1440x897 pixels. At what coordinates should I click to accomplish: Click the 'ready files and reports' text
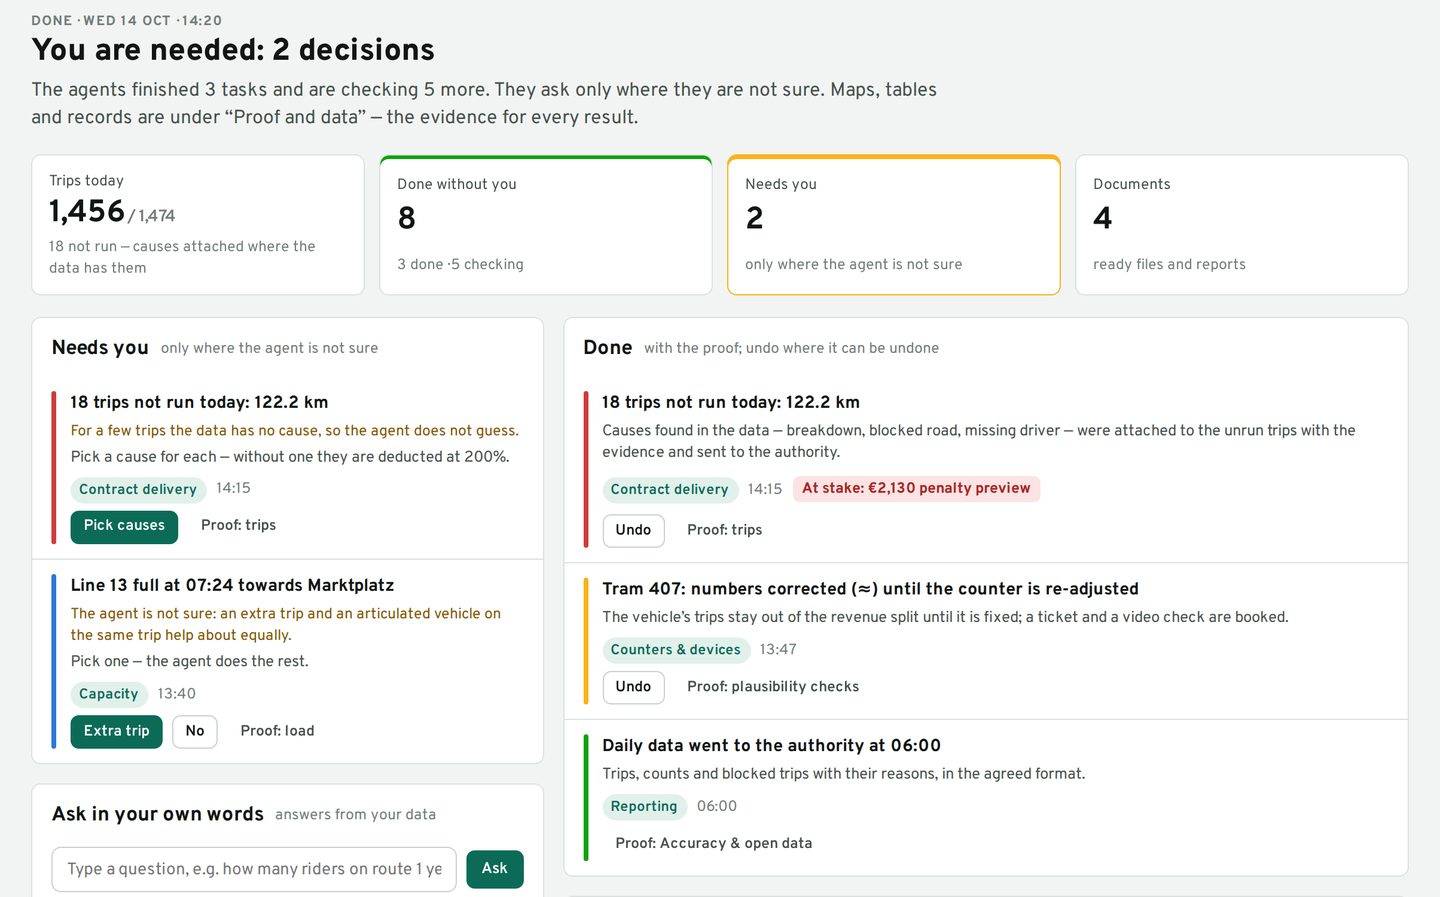coord(1169,265)
